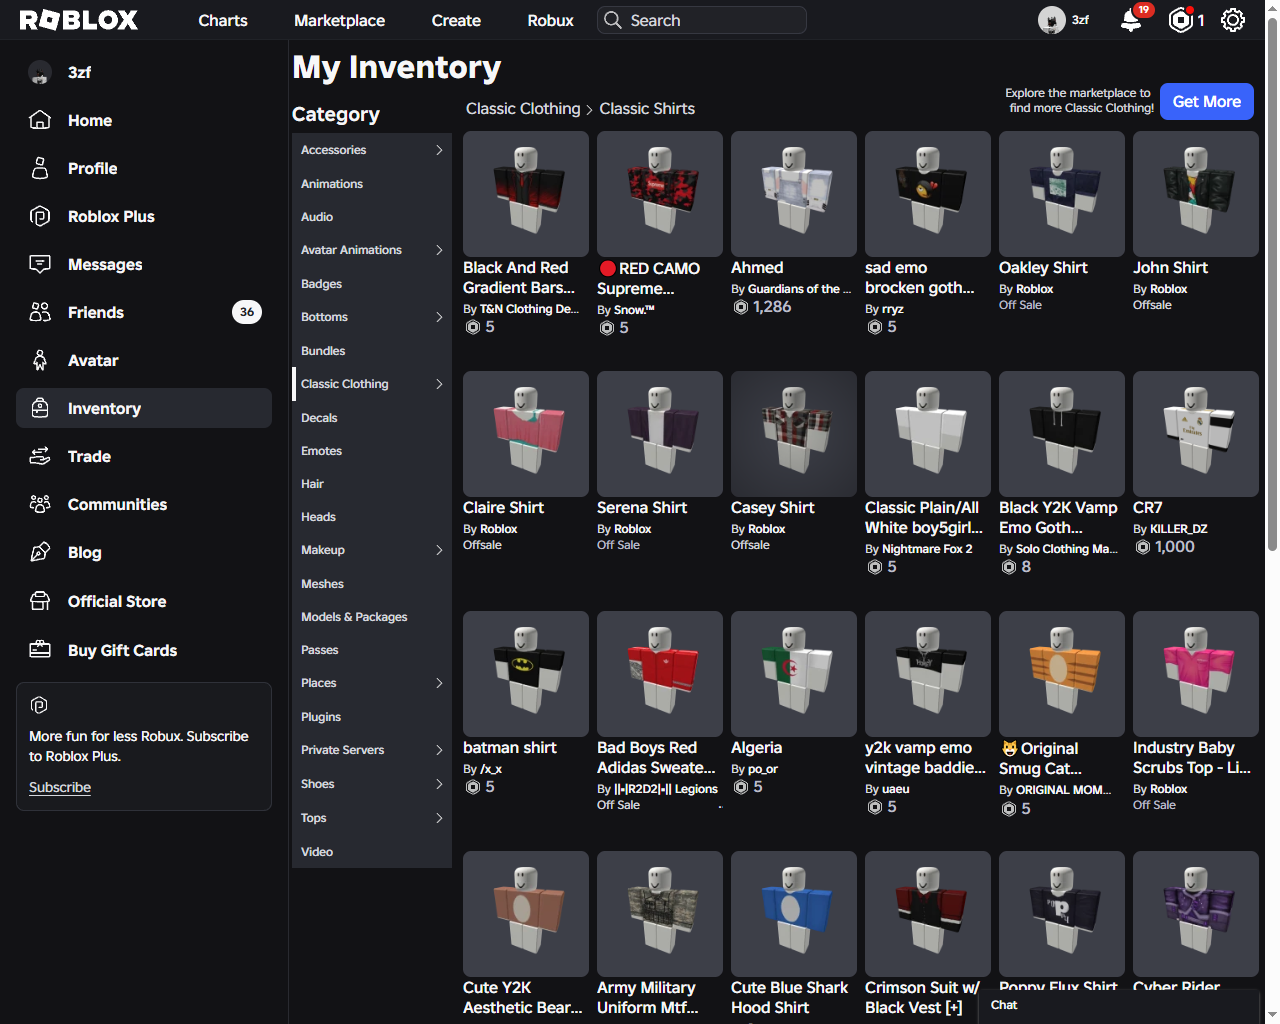
Task: Select the Models & Packages category
Action: [x=371, y=617]
